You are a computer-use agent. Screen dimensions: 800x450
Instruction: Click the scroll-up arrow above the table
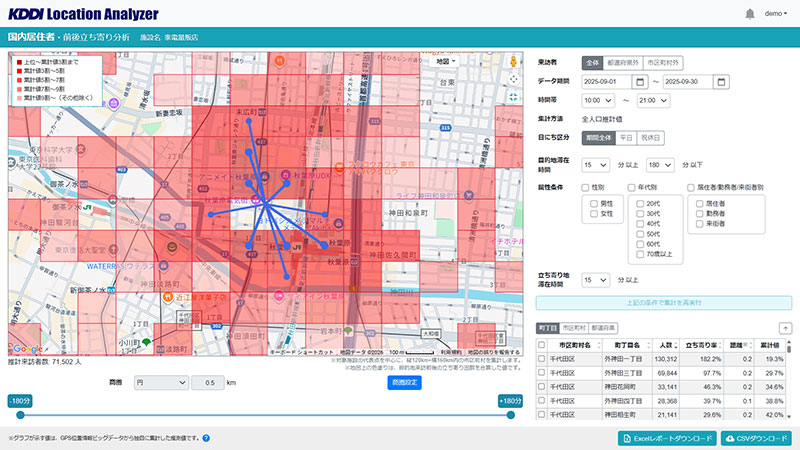[x=785, y=327]
